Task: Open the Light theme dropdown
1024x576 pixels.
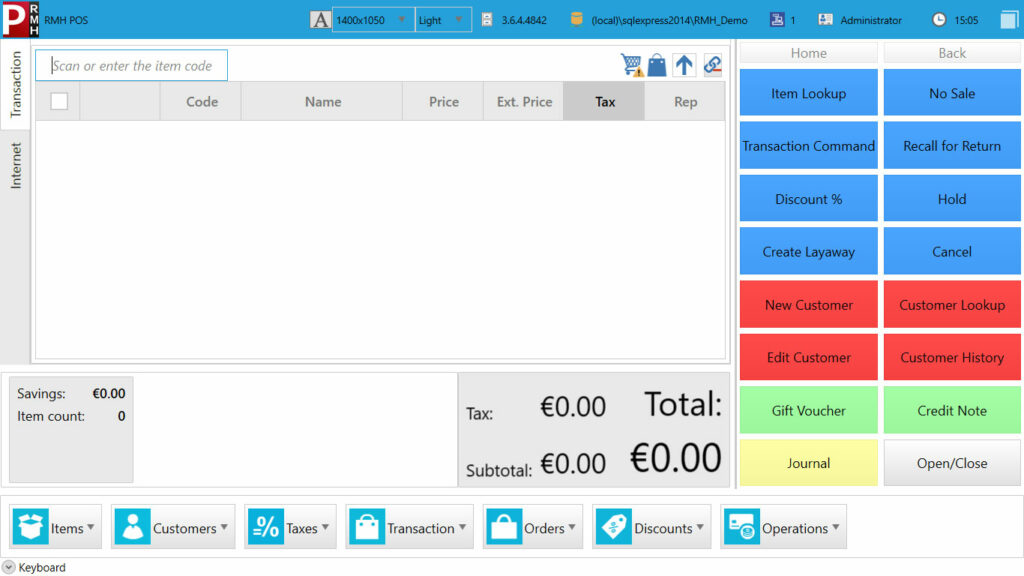Action: [x=443, y=20]
